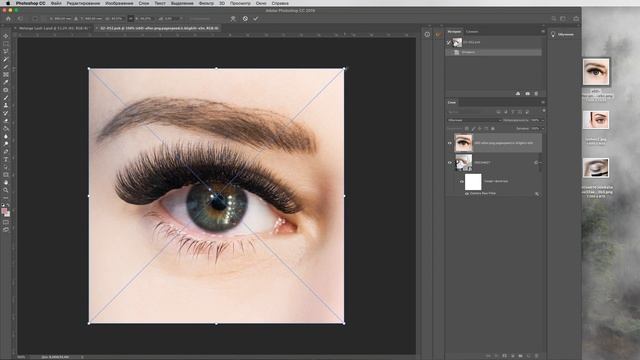Open the layer filter type dropdown

pyautogui.click(x=470, y=111)
